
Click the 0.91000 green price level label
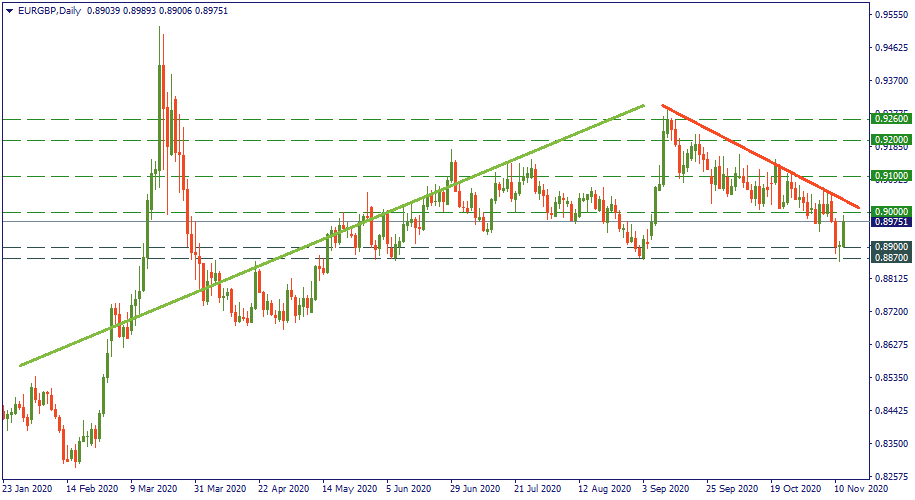tap(888, 176)
